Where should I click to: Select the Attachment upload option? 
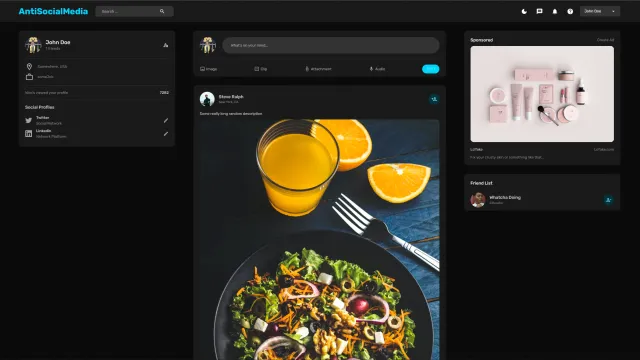click(x=318, y=69)
